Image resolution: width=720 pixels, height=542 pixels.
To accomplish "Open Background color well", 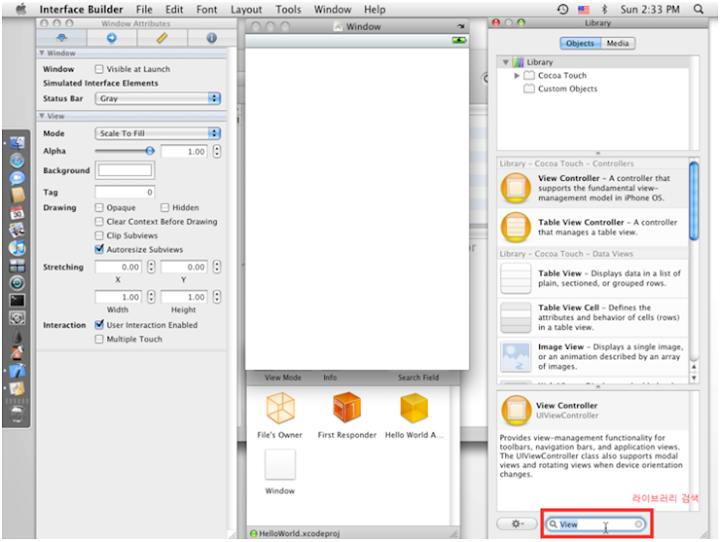I will point(125,170).
